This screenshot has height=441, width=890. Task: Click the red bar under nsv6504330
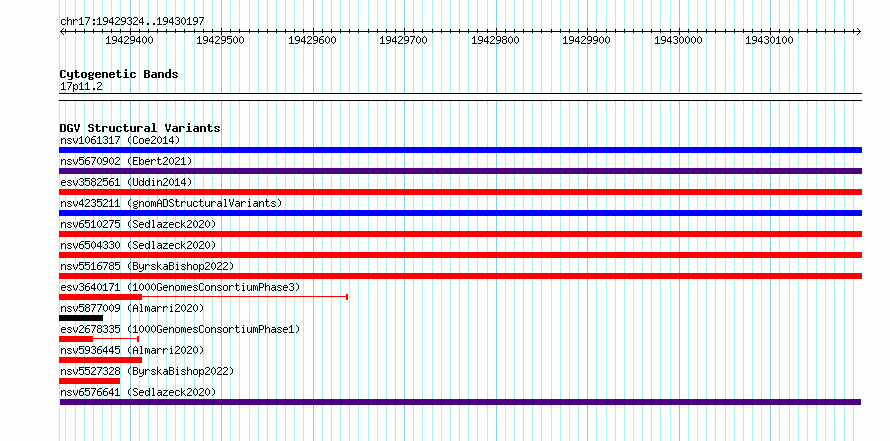[460, 255]
